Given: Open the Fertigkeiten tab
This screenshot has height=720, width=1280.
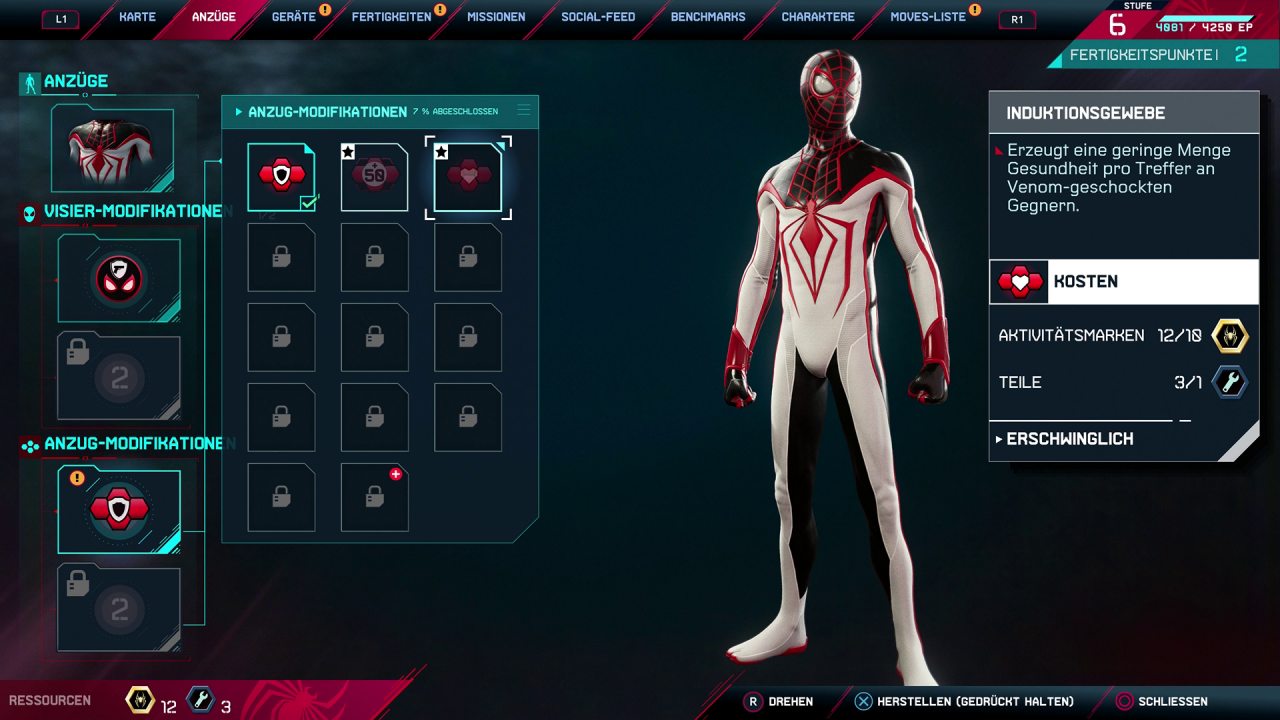Looking at the screenshot, I should 391,17.
